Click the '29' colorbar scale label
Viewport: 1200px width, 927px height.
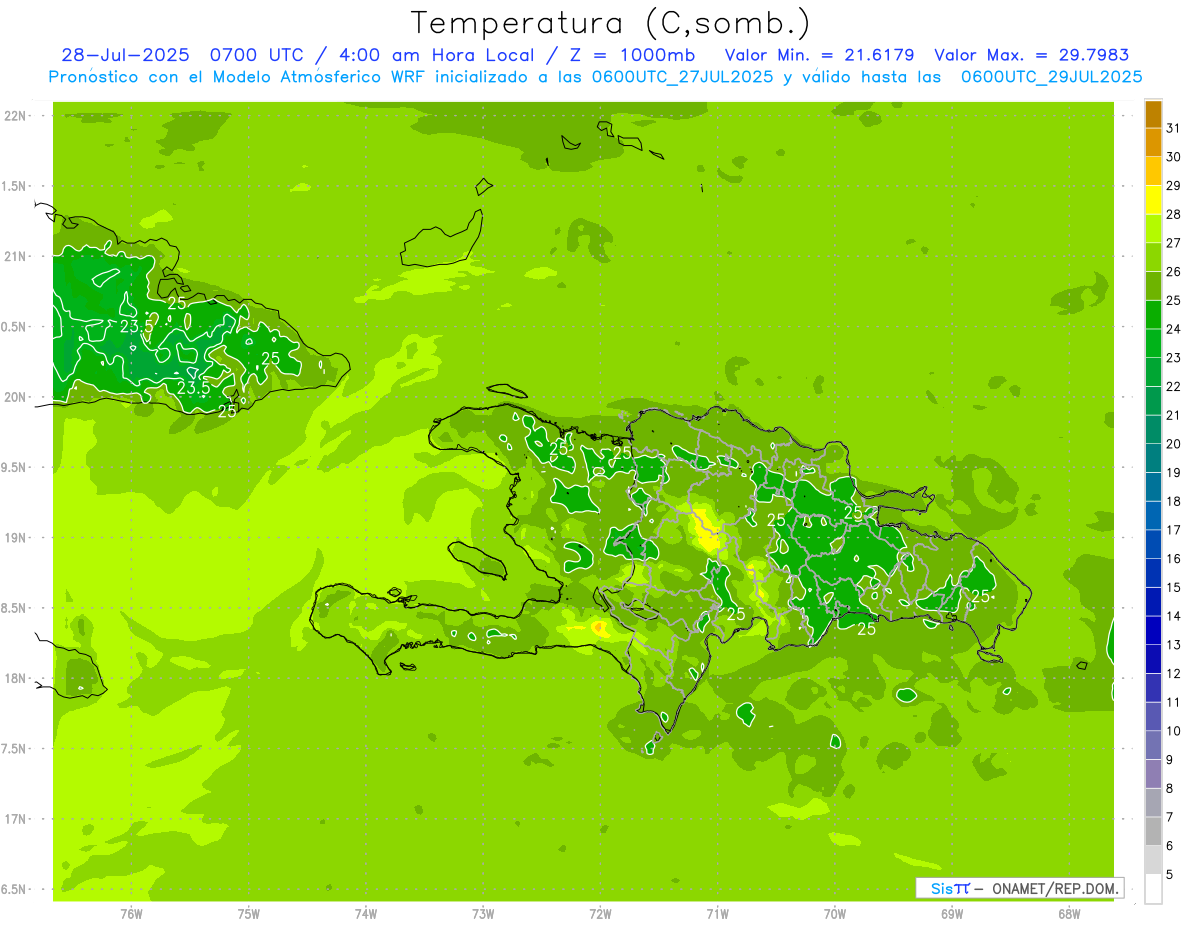pos(1174,185)
